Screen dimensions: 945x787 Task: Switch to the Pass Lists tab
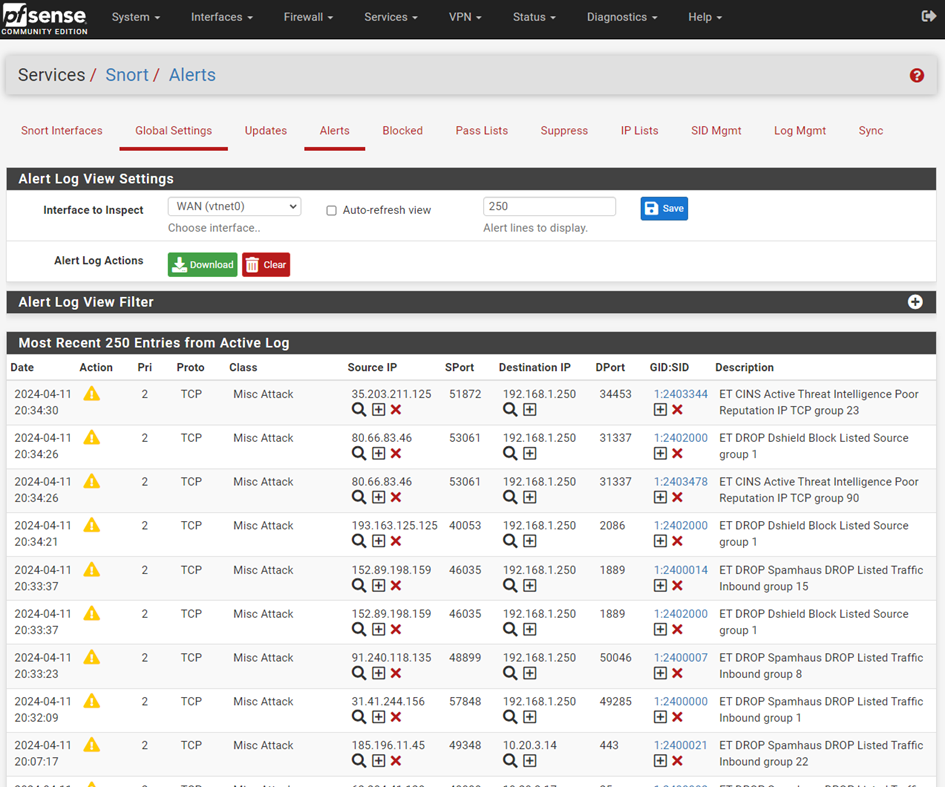tap(482, 131)
